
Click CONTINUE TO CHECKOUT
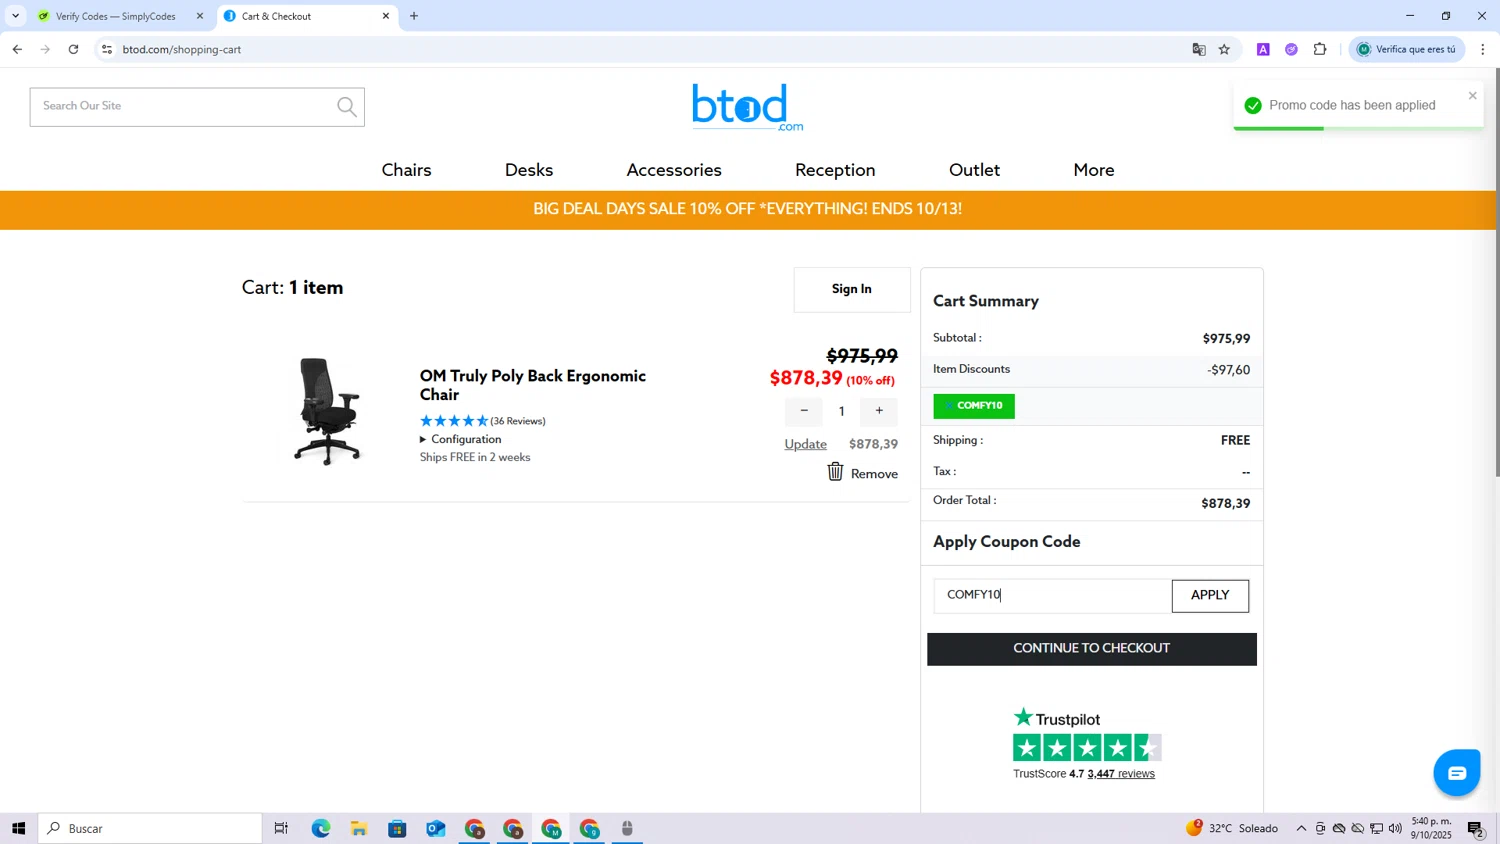pyautogui.click(x=1091, y=649)
